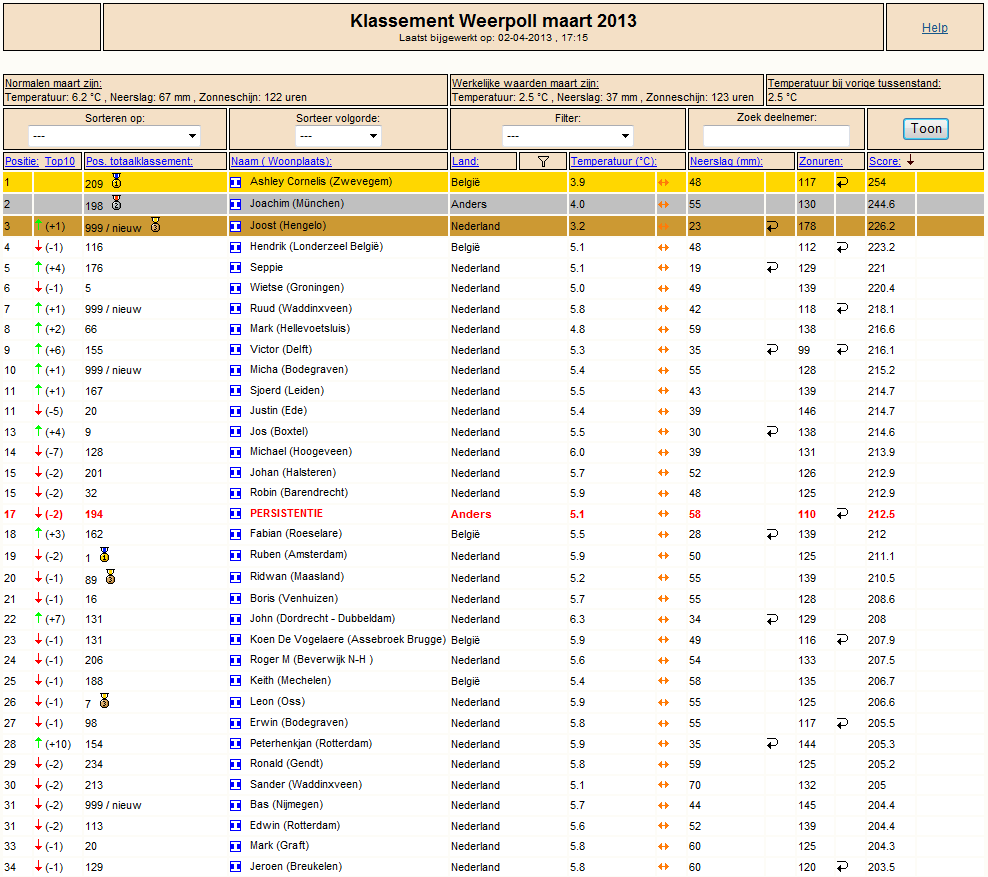Click the gold medal icon in Ashley's row

pyautogui.click(x=117, y=181)
